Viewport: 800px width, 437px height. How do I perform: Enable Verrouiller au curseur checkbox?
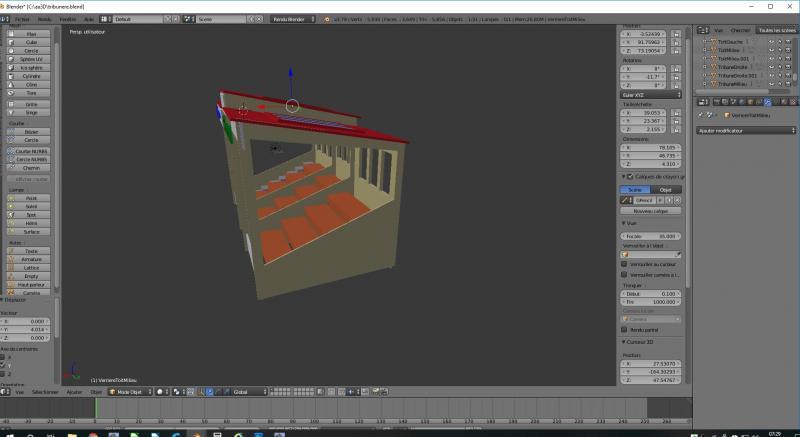click(x=625, y=264)
